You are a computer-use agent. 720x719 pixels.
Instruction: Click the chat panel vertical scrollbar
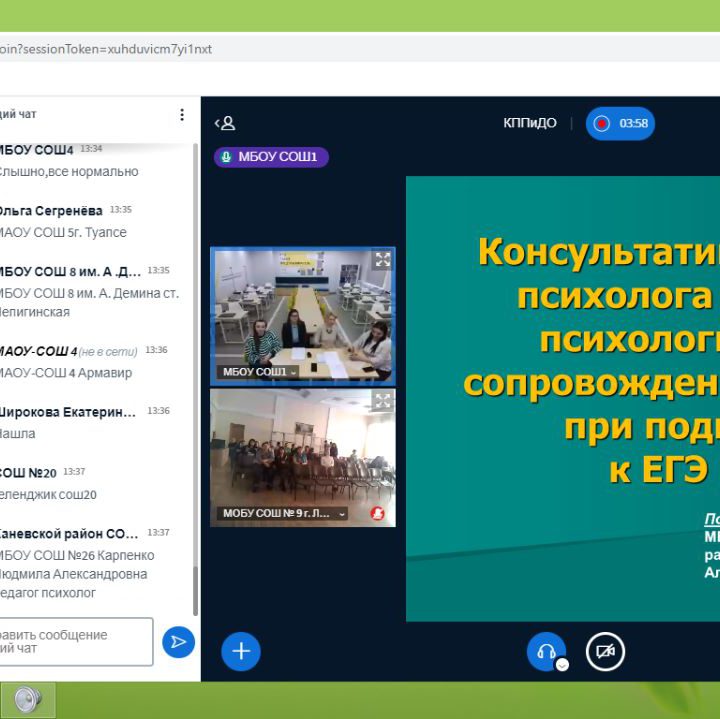pos(195,380)
